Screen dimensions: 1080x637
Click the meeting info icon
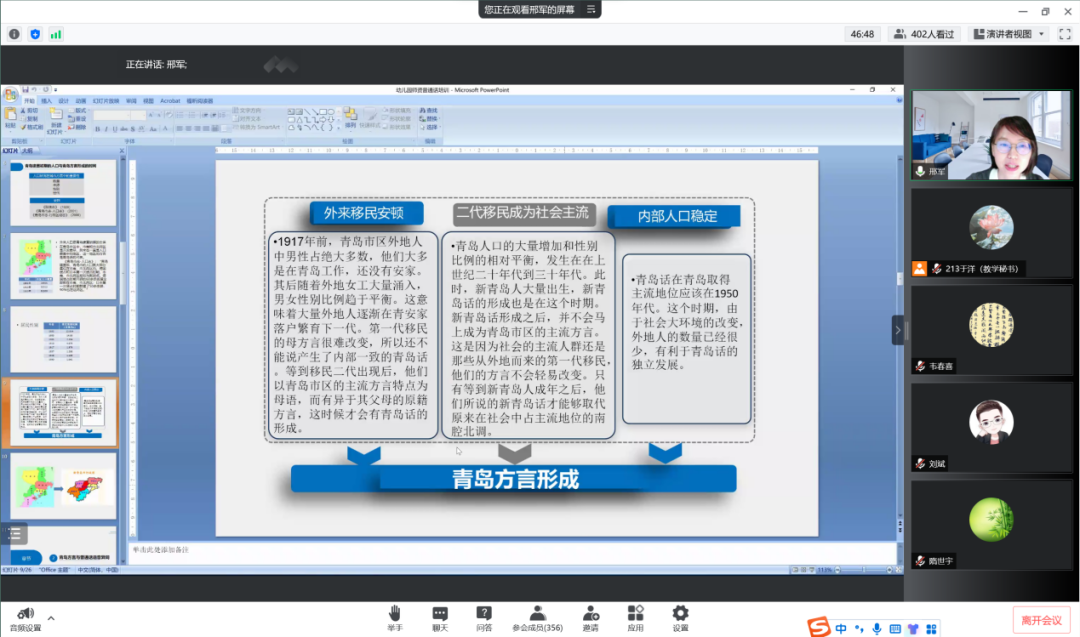click(14, 34)
